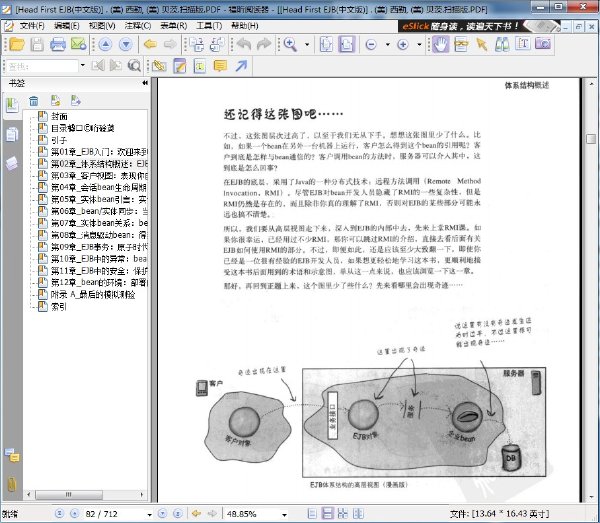Select bookmark 第01章_EJB入门
Screen dimensions: 600x523
coord(99,152)
